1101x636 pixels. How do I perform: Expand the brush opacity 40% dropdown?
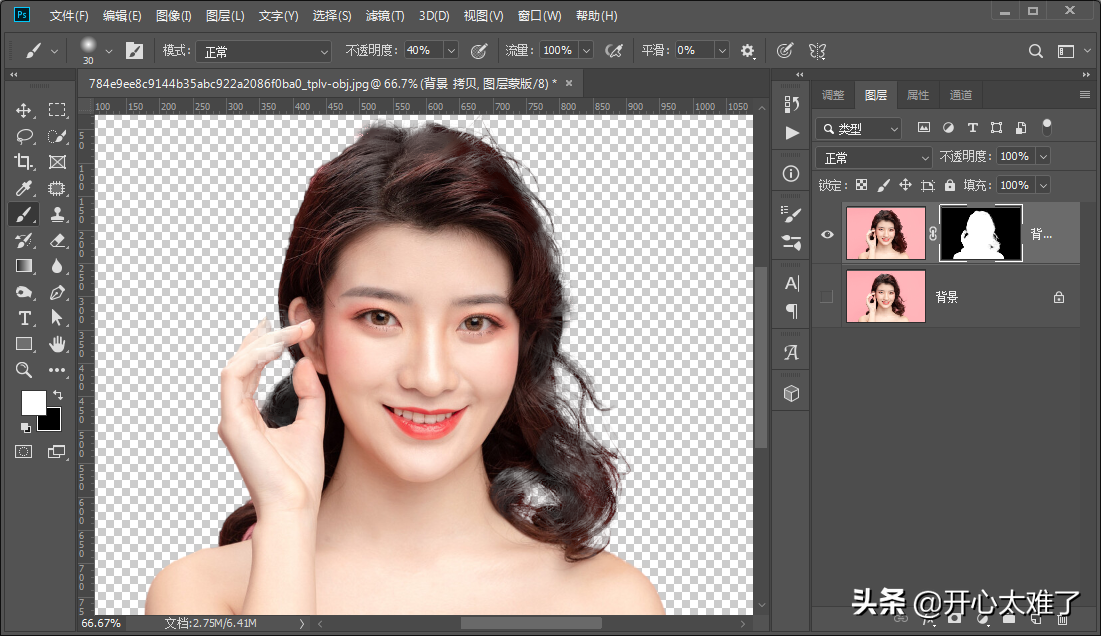tap(450, 51)
